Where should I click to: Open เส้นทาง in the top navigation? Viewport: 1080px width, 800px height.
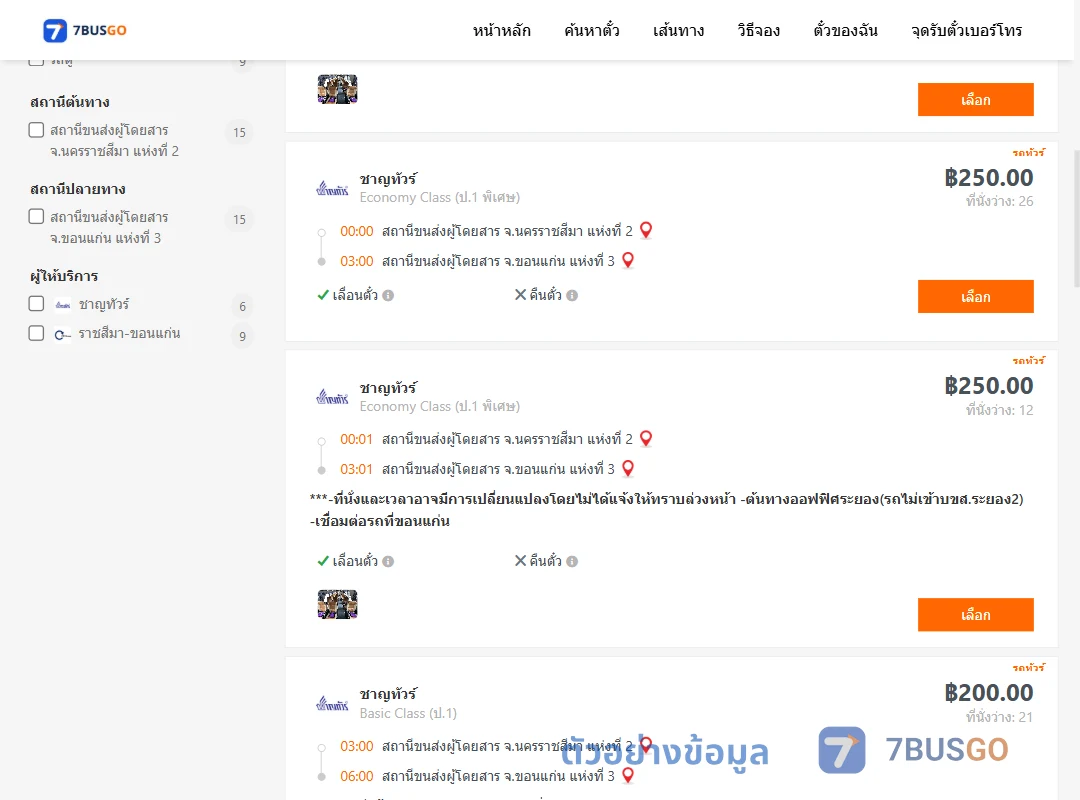(678, 30)
